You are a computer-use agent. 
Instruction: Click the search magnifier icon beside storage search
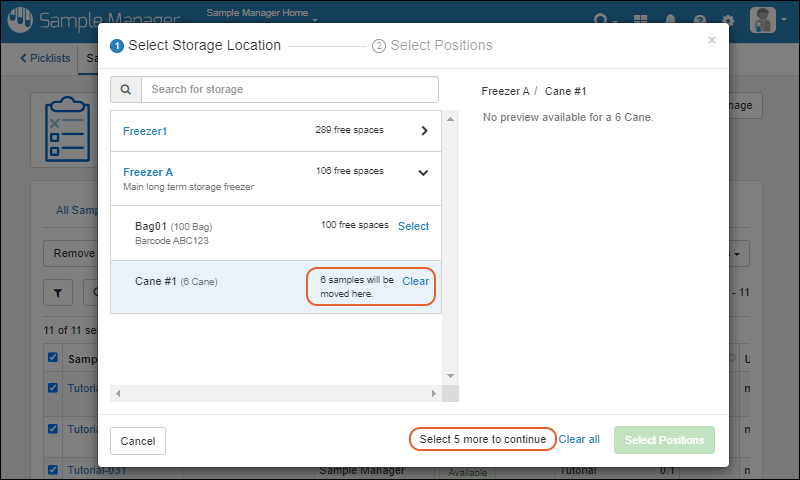pyautogui.click(x=126, y=89)
